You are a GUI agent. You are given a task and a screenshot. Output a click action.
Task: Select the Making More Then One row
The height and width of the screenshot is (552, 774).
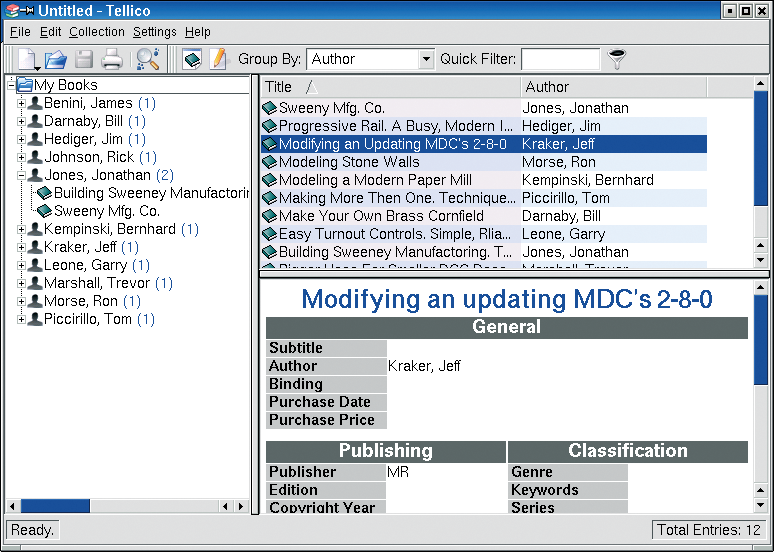(x=484, y=198)
